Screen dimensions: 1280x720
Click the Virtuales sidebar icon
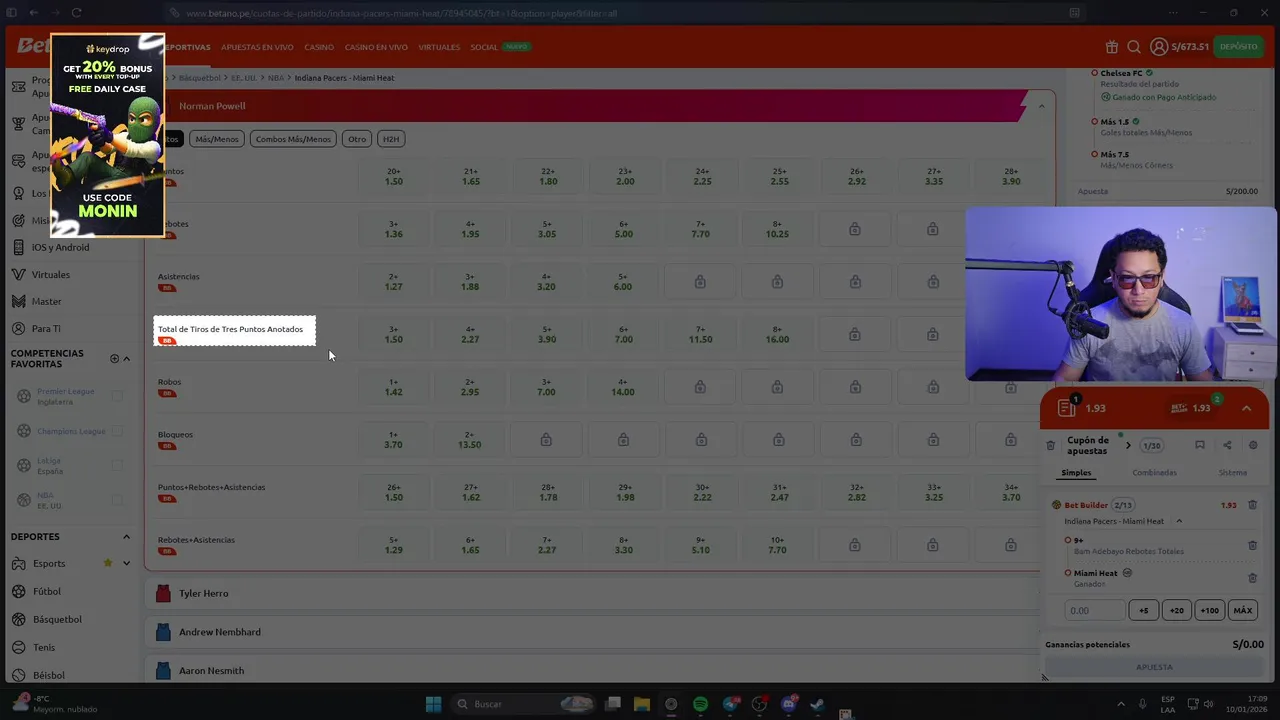(x=18, y=274)
